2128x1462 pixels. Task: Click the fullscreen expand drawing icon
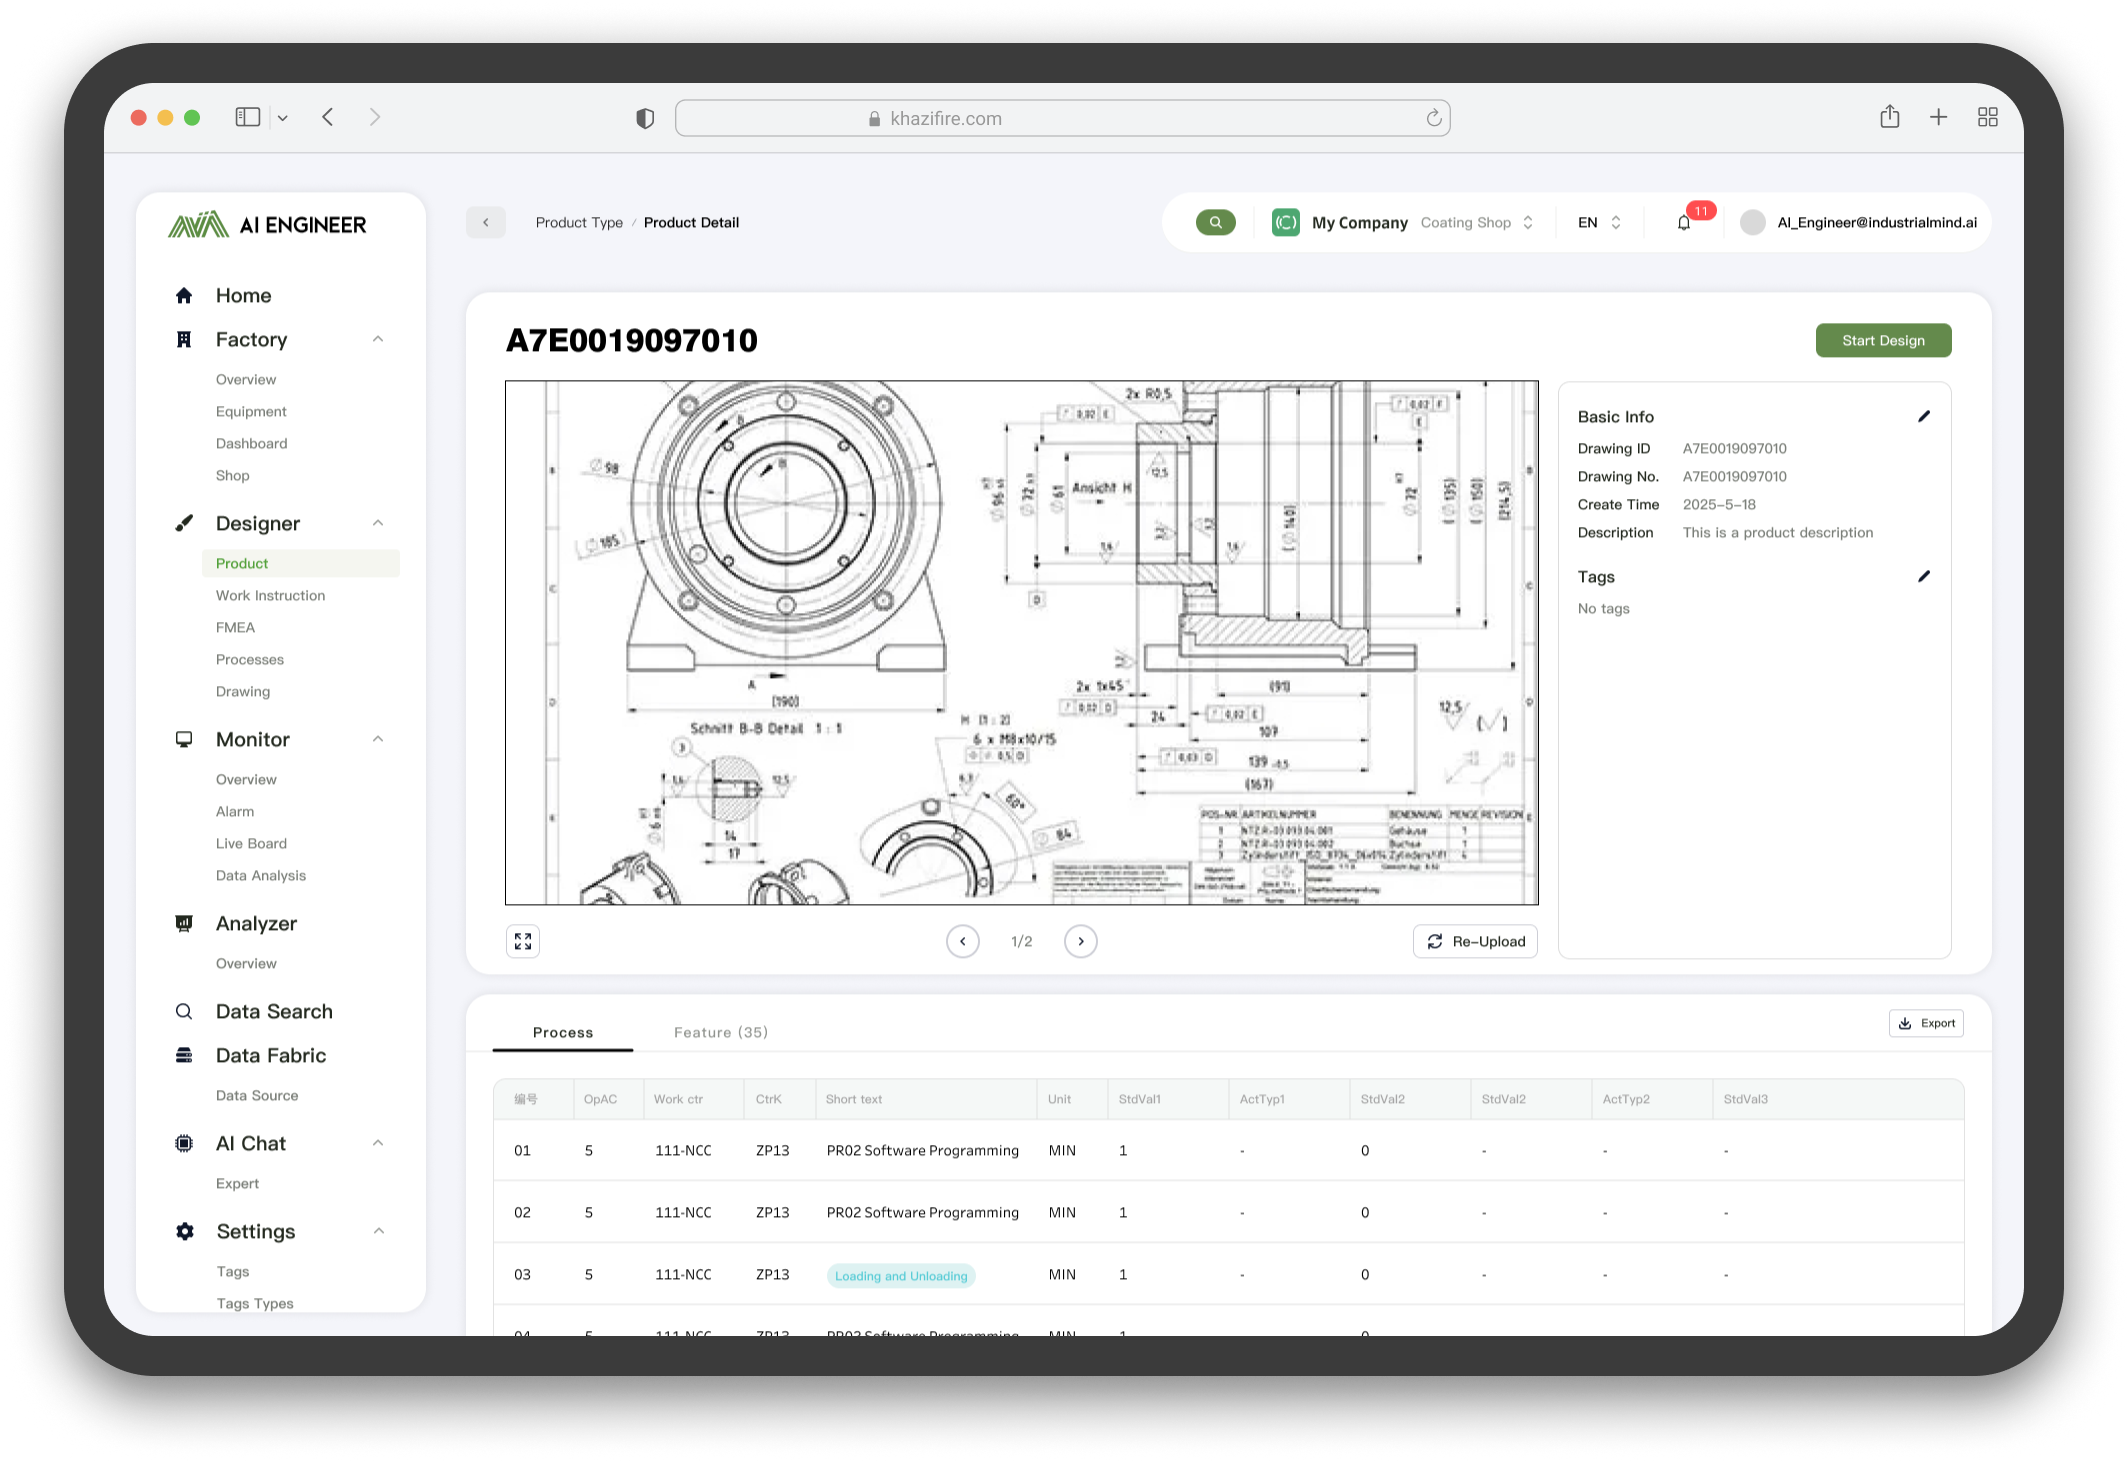(522, 941)
